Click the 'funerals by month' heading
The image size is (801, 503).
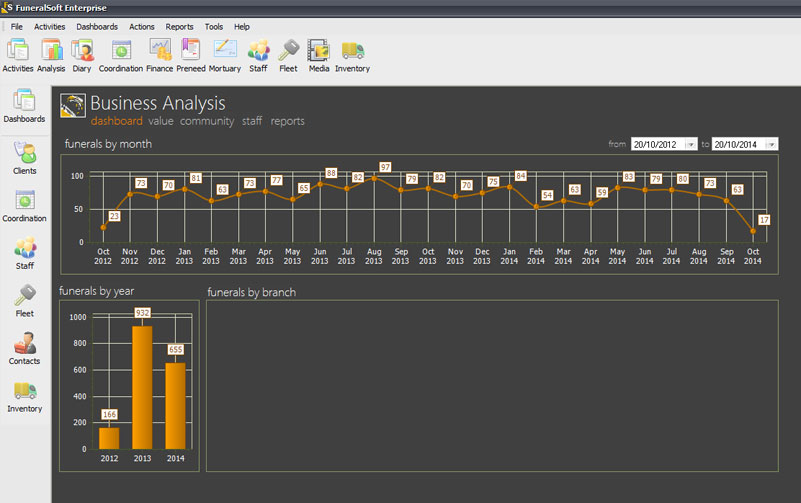point(108,144)
